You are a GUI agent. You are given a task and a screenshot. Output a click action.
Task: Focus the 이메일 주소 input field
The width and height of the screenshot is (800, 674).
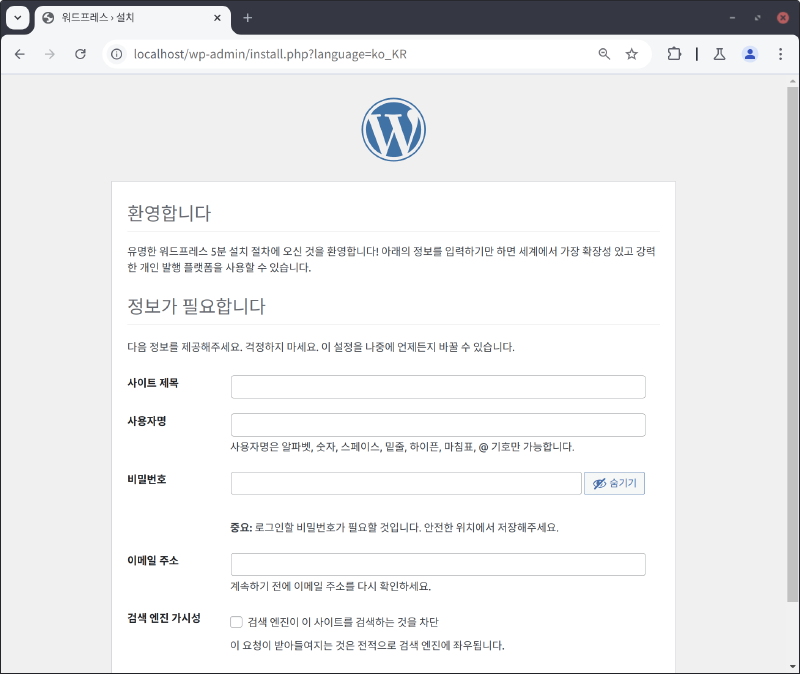tap(438, 564)
